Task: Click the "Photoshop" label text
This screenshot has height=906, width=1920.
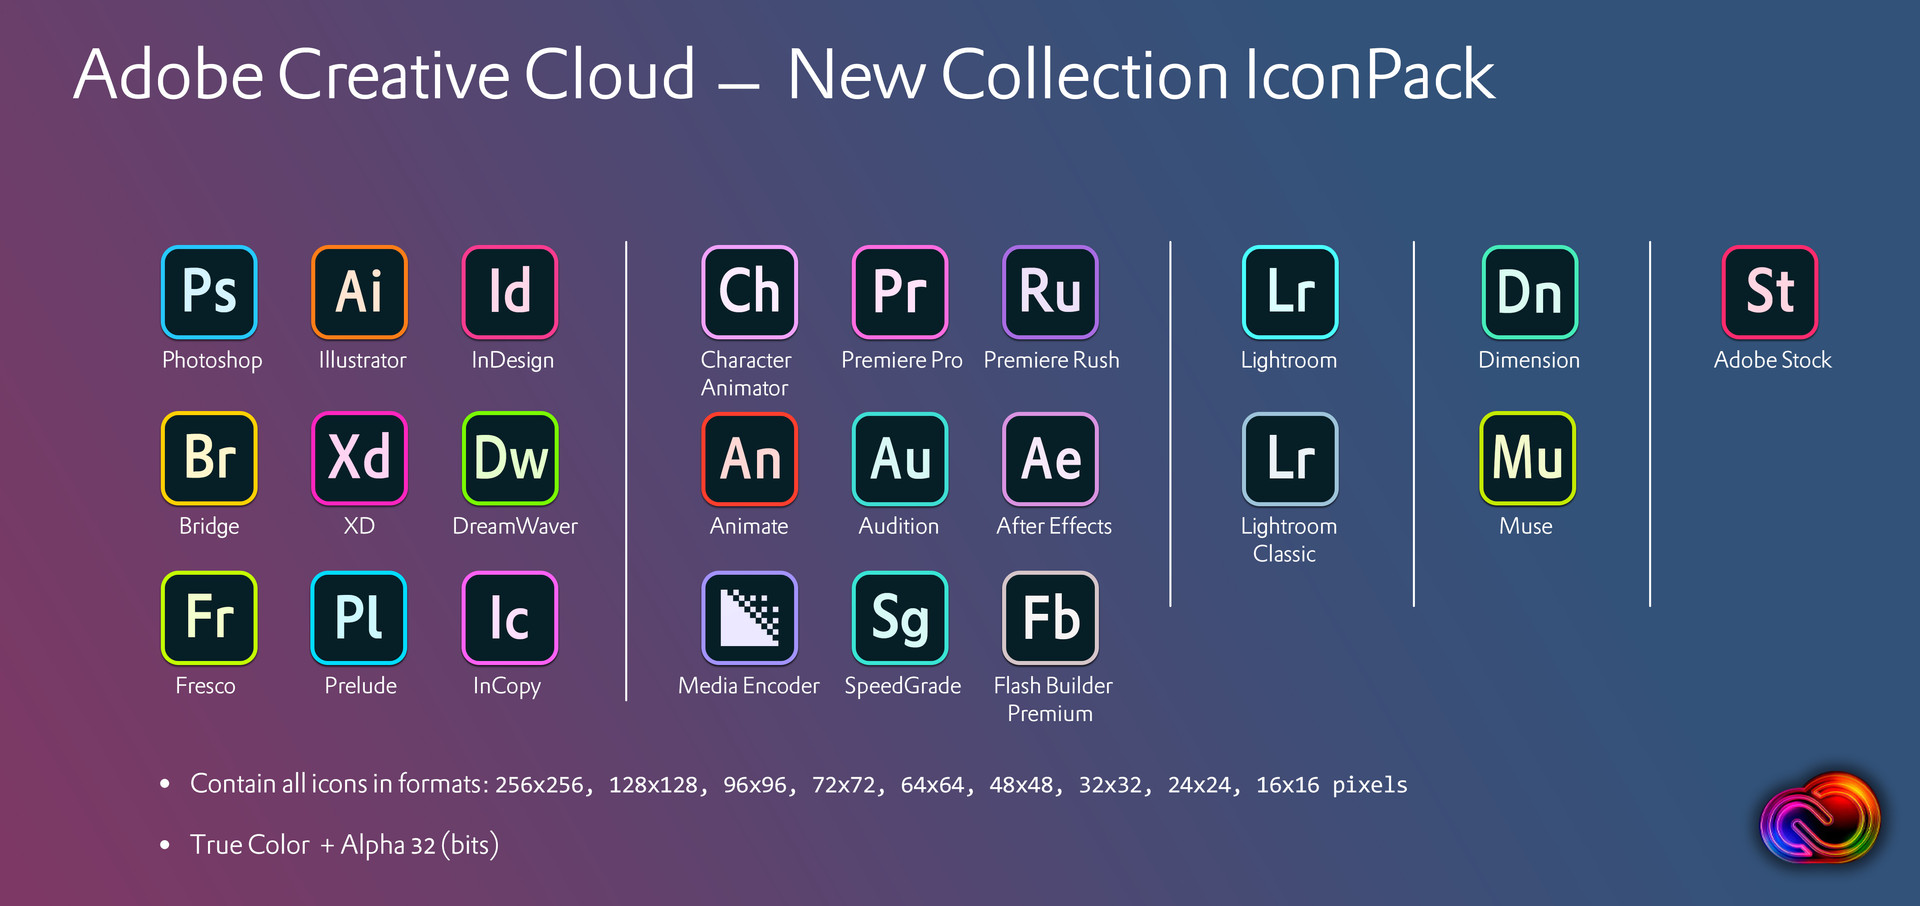Action: coord(212,361)
